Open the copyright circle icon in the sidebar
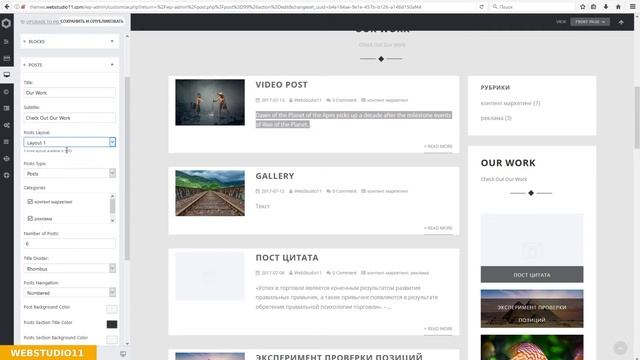Screen dimensions: 640x360 pos(7,92)
